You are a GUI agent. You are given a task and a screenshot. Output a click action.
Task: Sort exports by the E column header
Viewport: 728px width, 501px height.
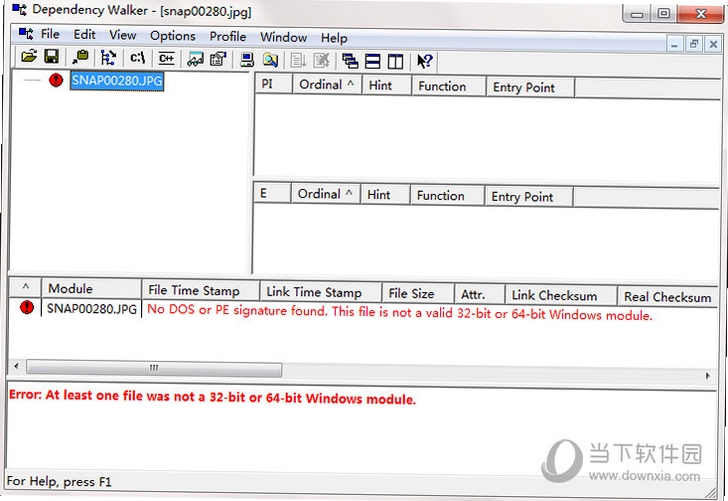(273, 193)
